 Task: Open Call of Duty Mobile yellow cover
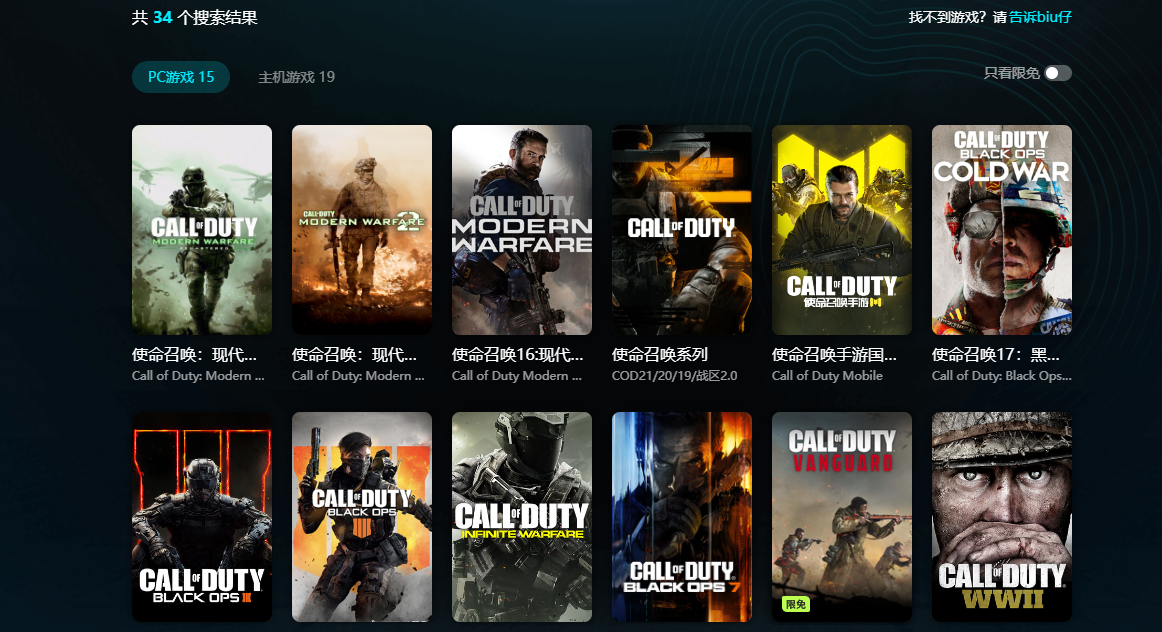pos(842,230)
